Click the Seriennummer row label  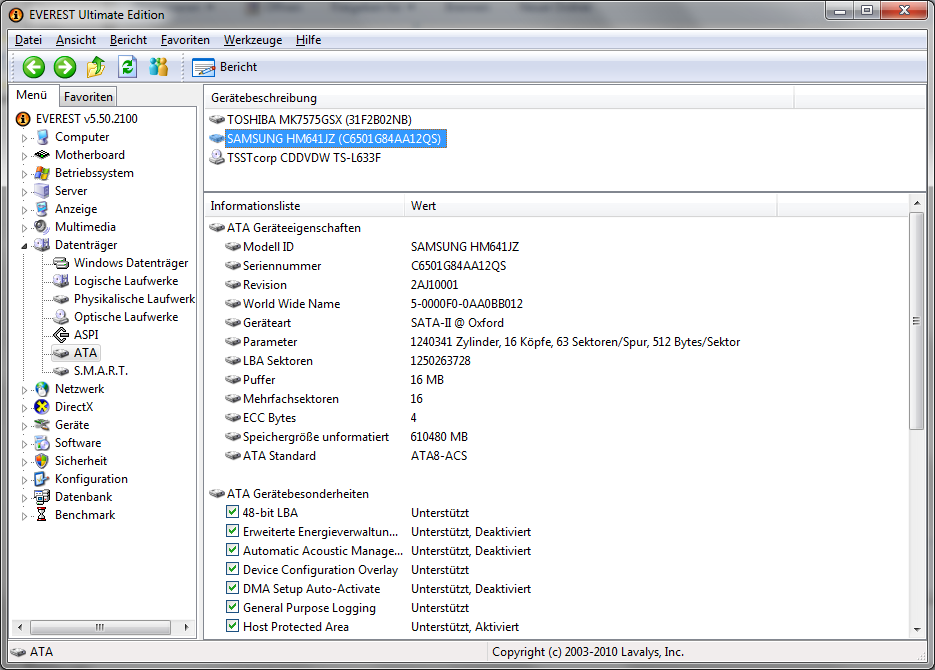coord(282,266)
